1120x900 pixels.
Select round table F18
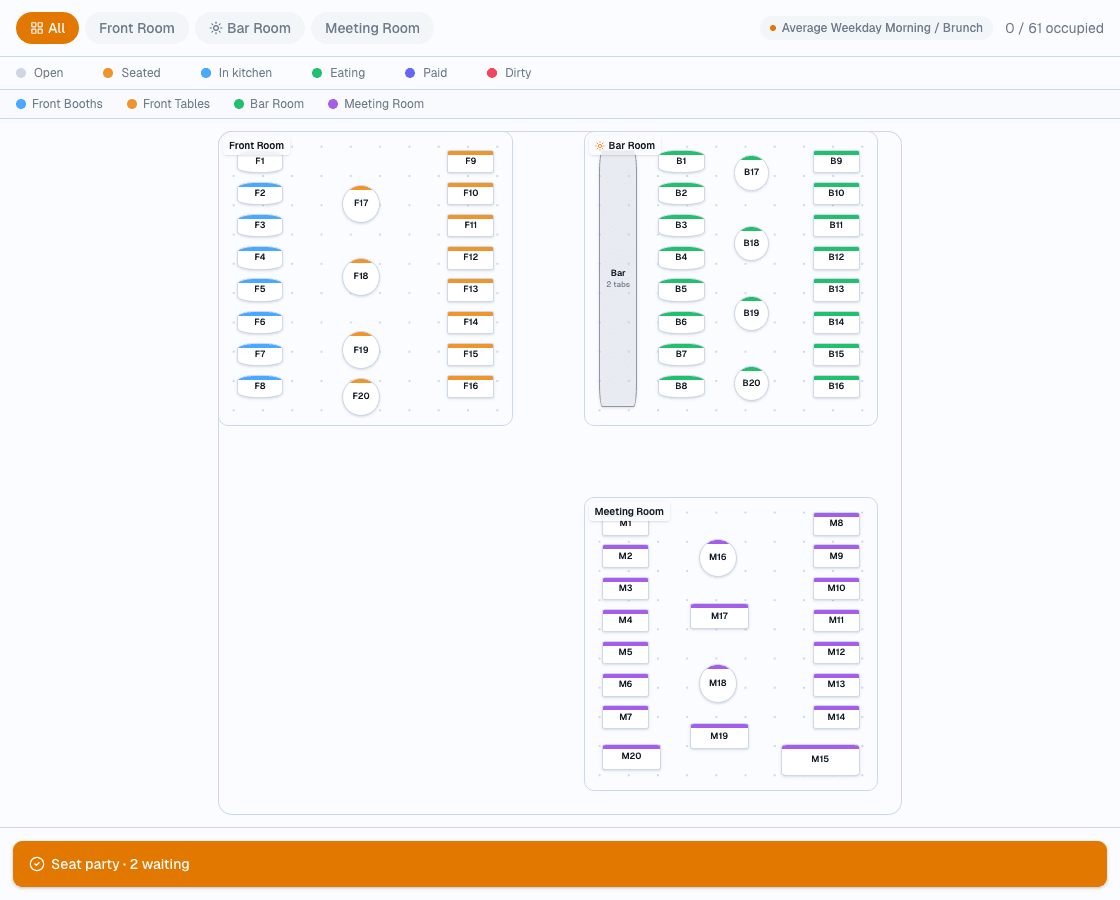361,276
